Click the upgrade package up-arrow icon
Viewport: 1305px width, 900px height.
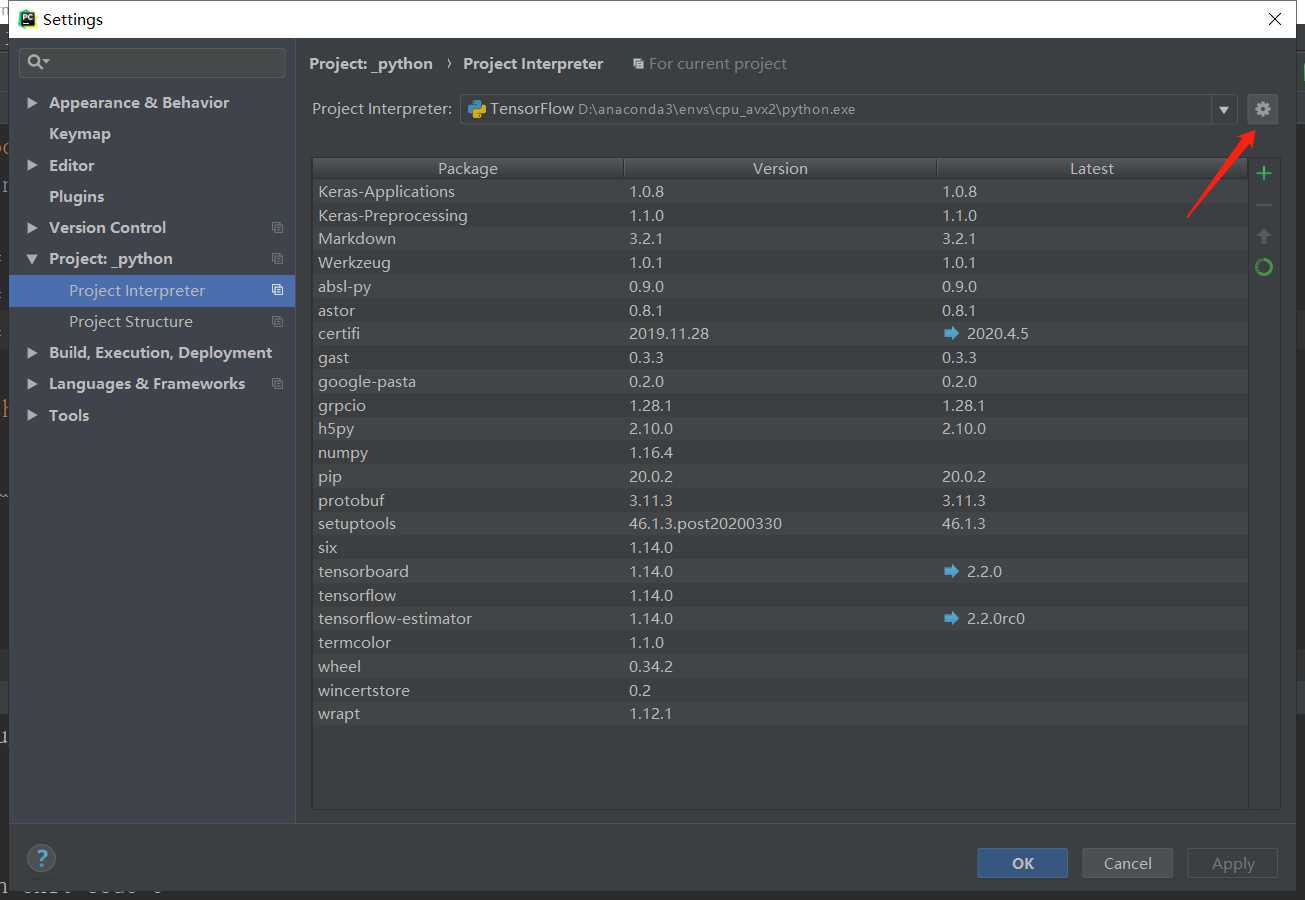point(1264,236)
